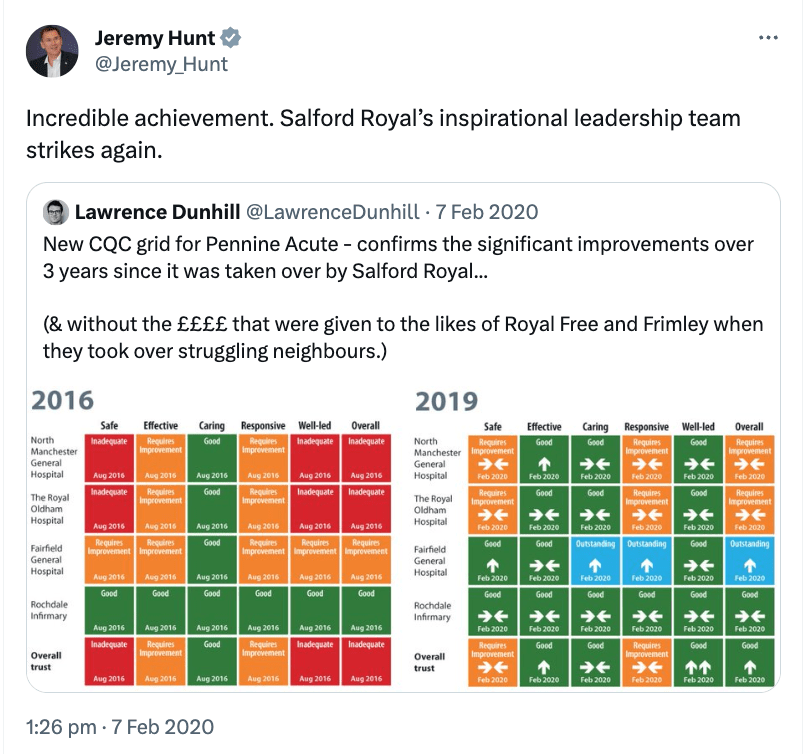Open the @Jeremy_Hunt handle link
Viewport: 806px width, 754px height.
pyautogui.click(x=161, y=64)
